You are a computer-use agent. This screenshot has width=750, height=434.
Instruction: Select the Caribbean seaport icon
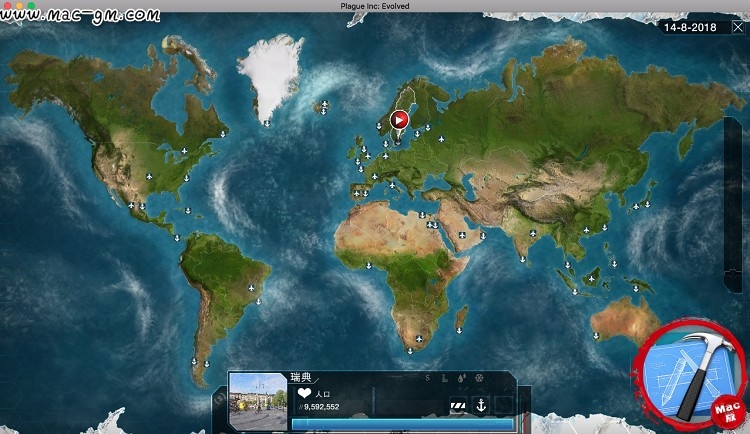tap(188, 211)
